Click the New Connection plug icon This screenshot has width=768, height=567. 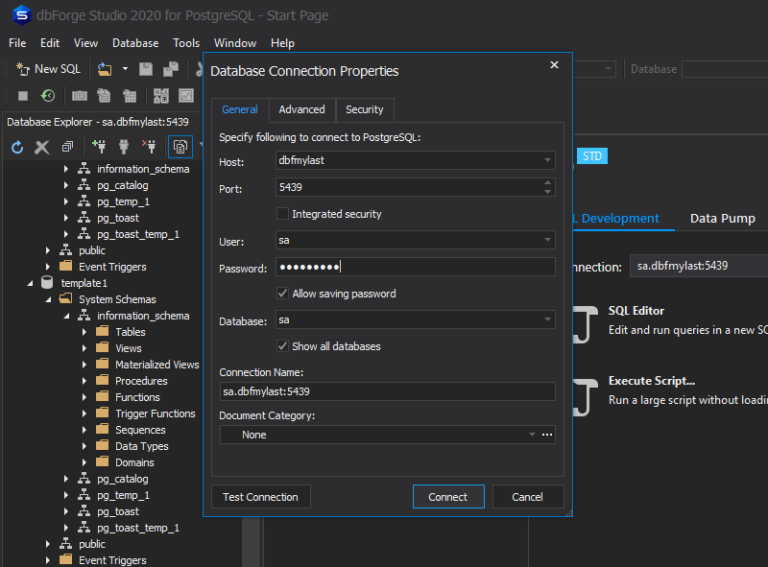click(99, 147)
